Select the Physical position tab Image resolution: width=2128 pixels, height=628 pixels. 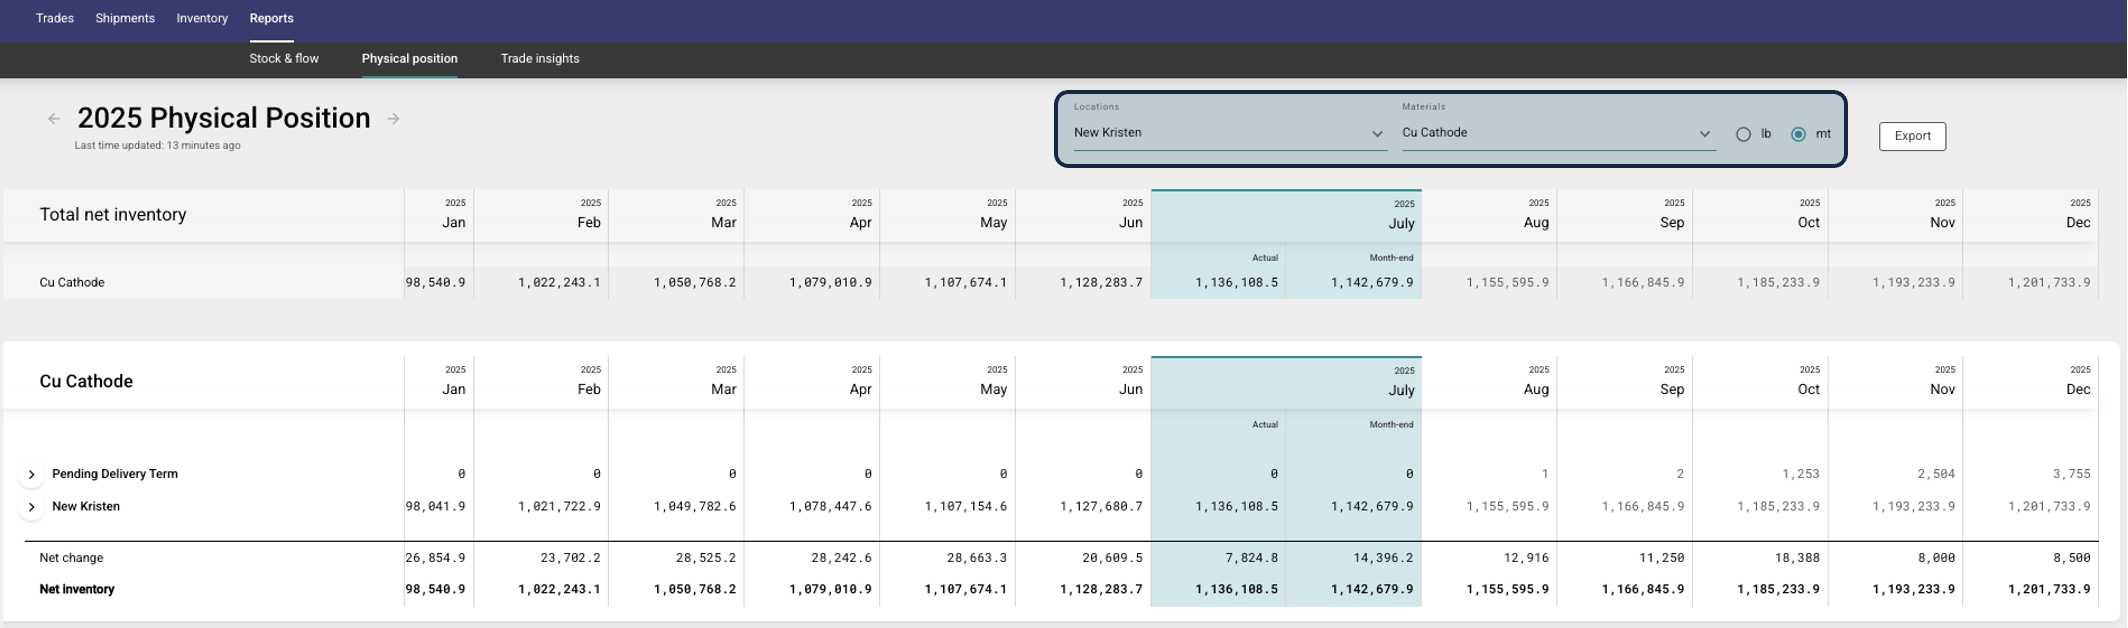pyautogui.click(x=409, y=59)
